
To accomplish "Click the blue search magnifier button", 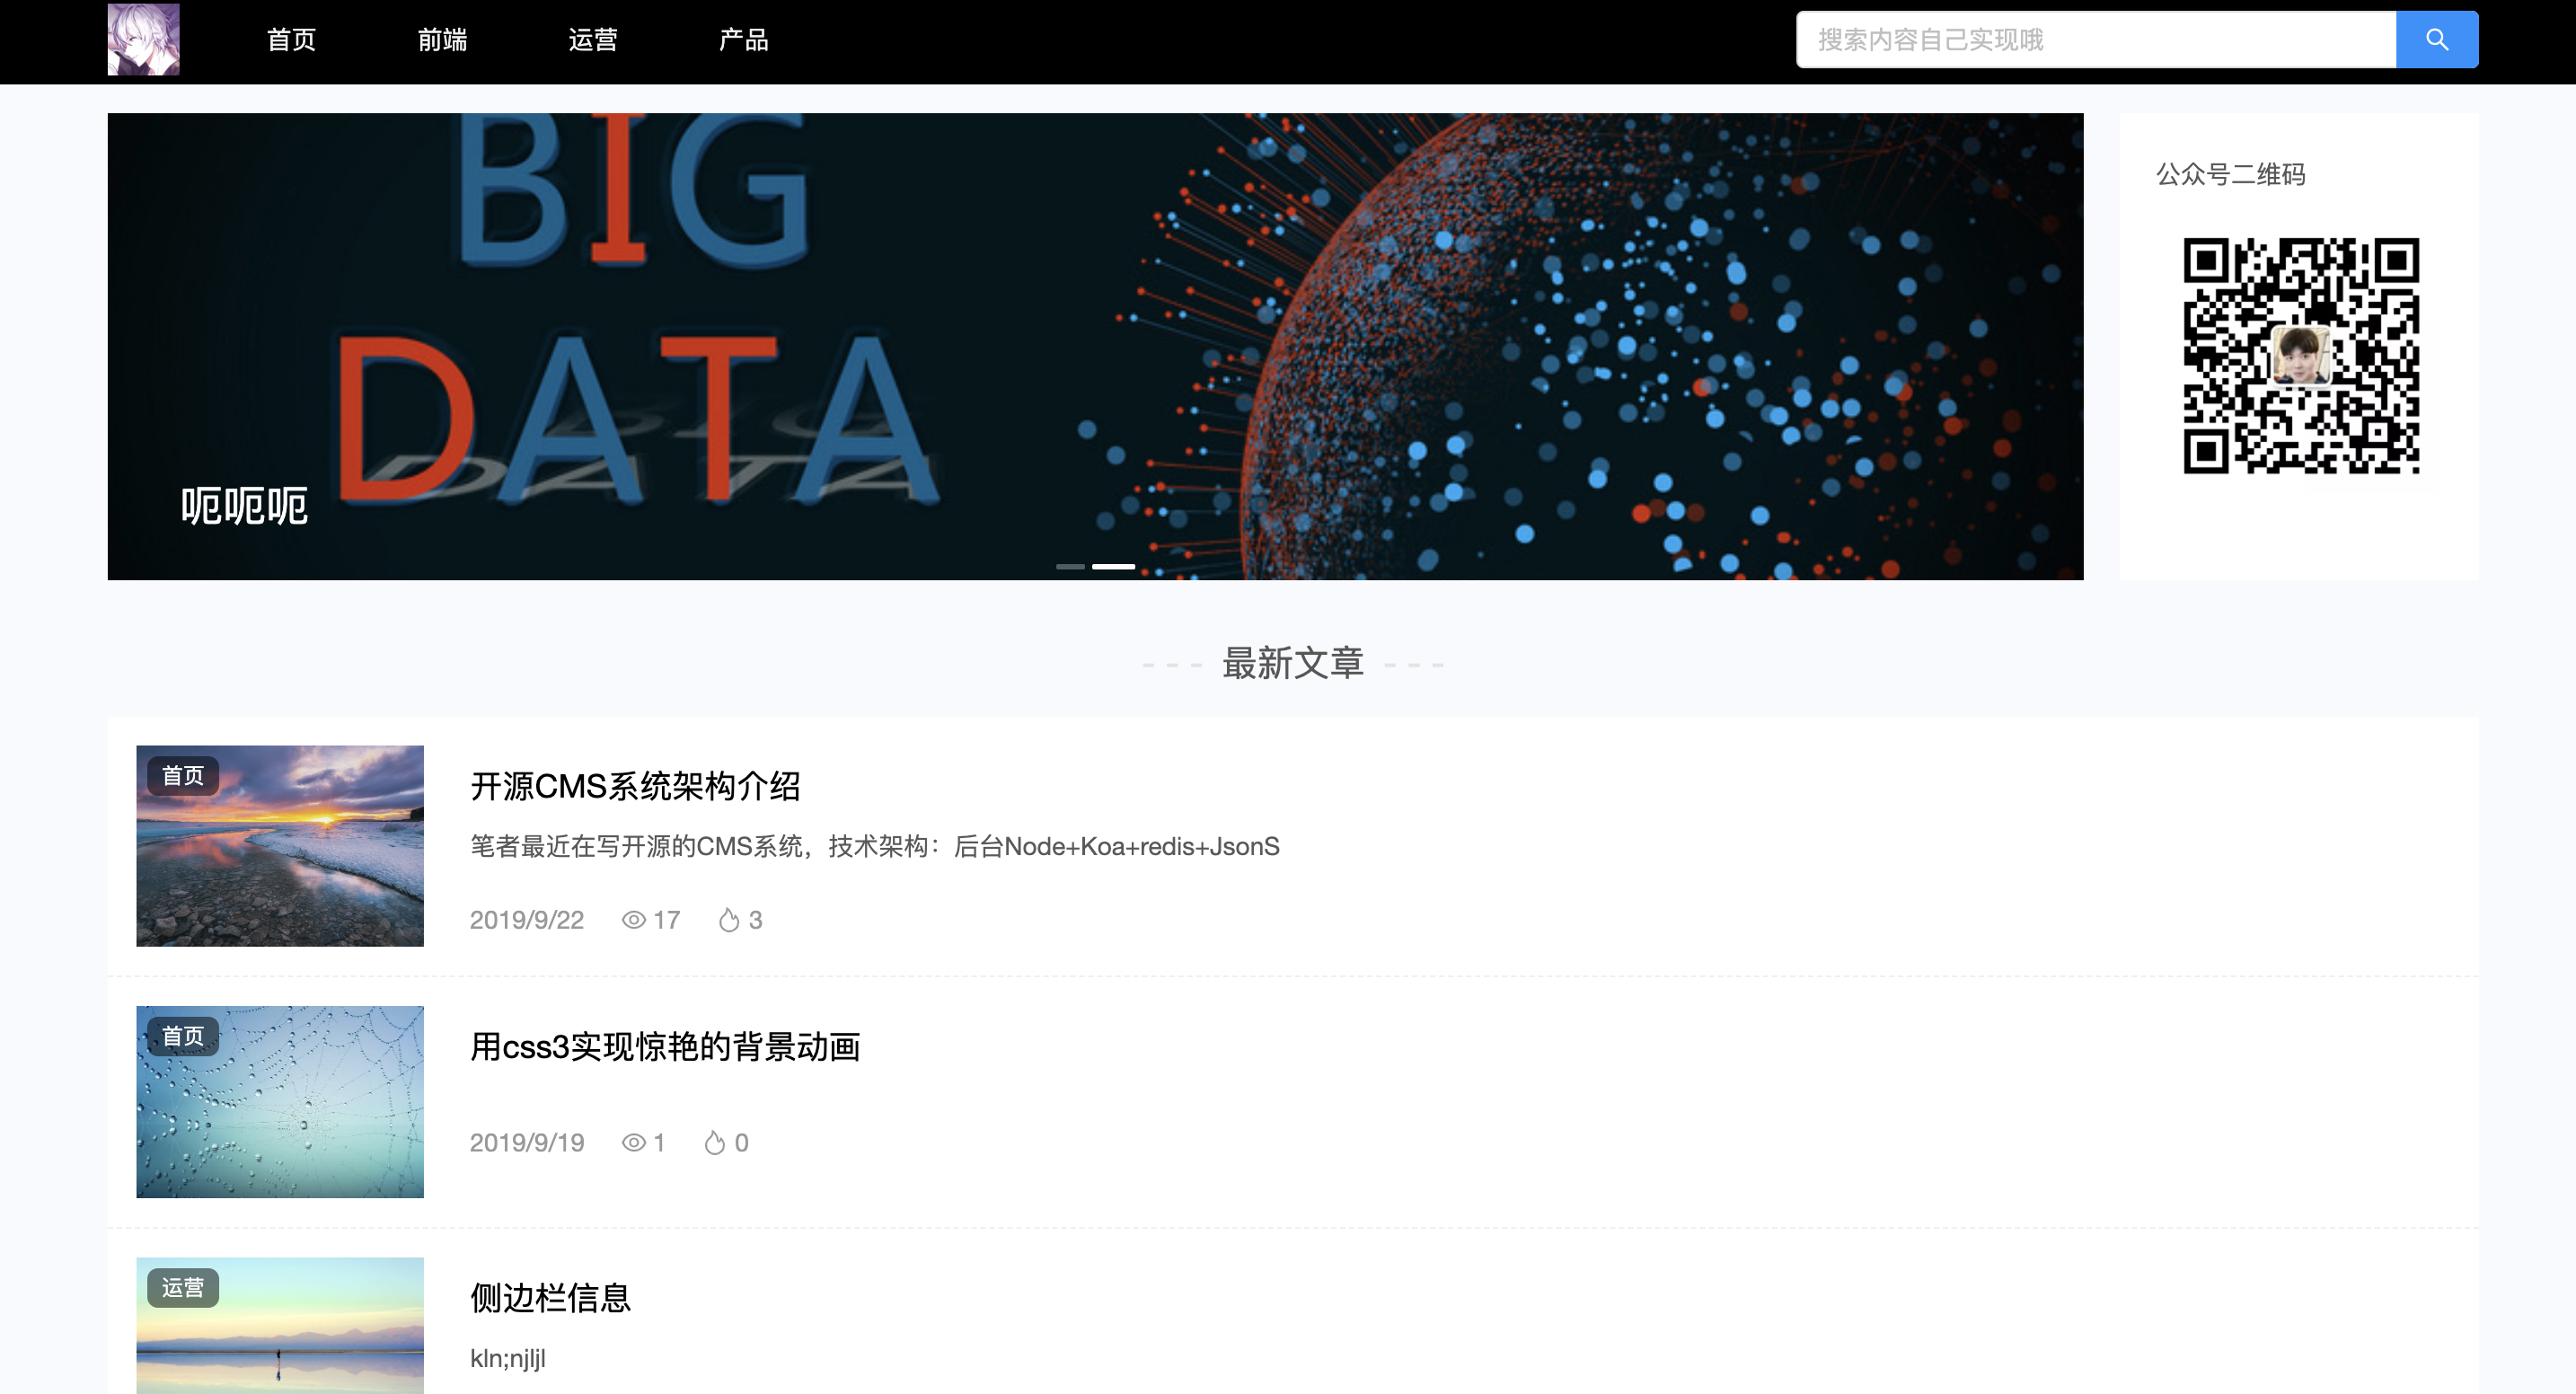I will pyautogui.click(x=2436, y=40).
